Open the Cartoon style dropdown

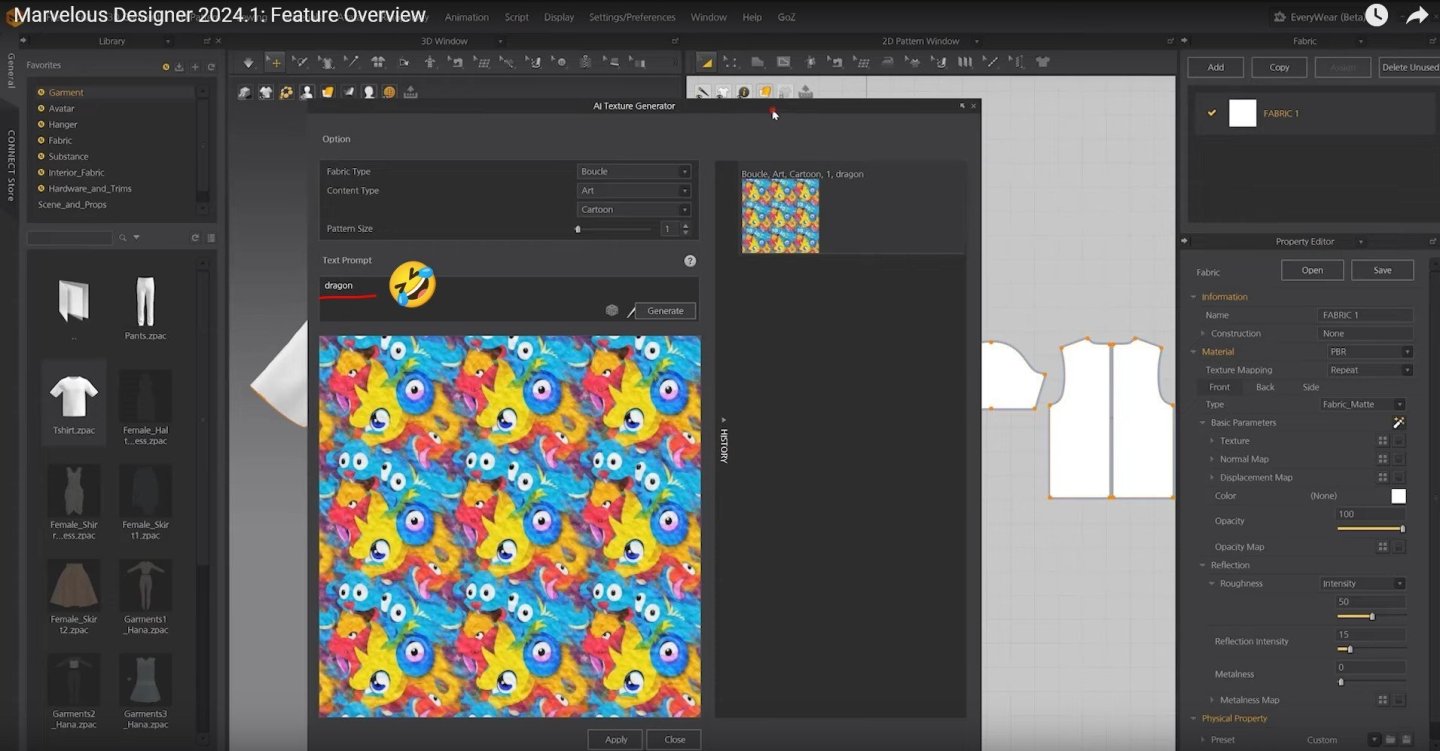[x=634, y=210]
